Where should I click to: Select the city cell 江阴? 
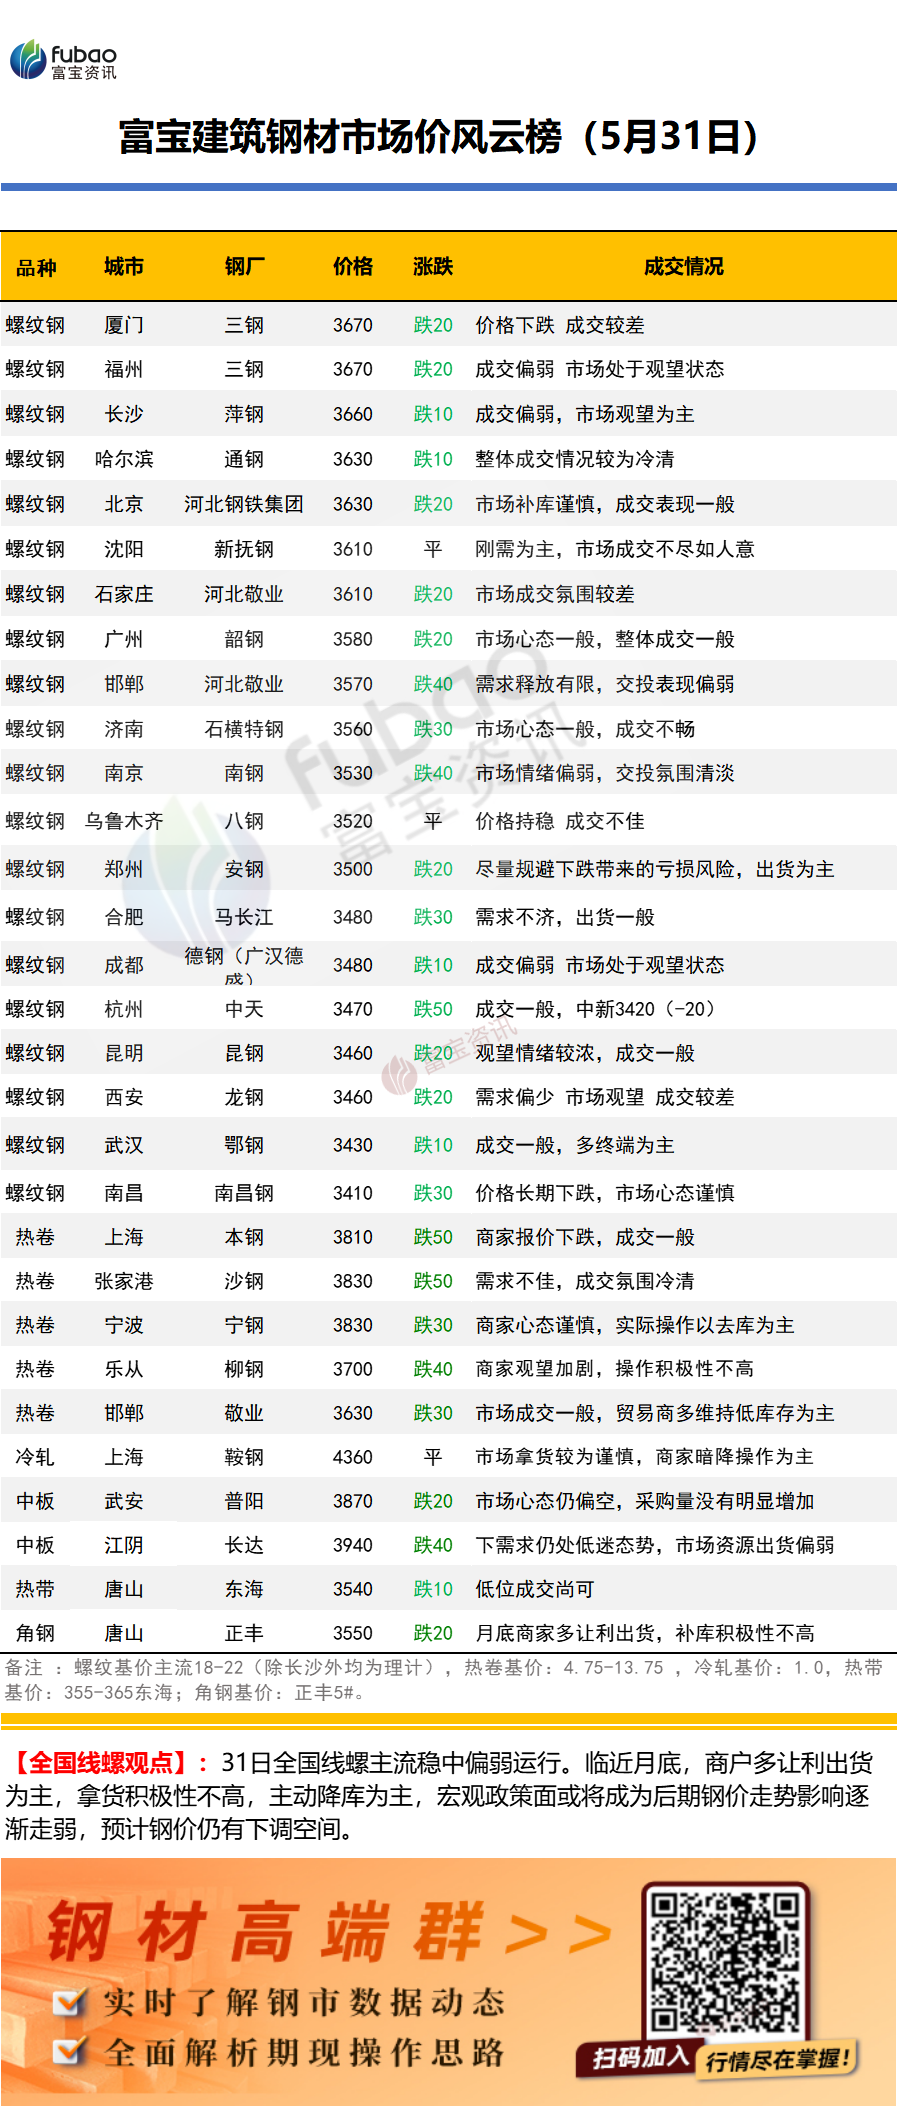pyautogui.click(x=124, y=1545)
